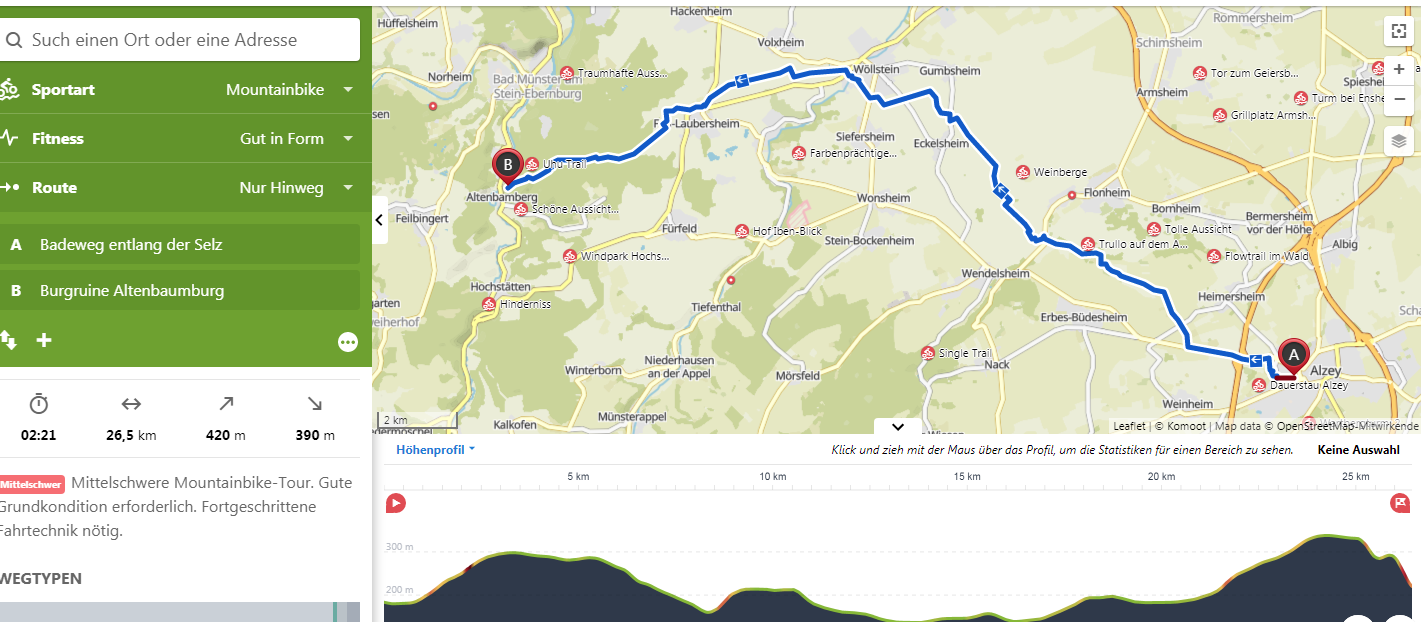Open the Fitness Gut in Form dropdown
The height and width of the screenshot is (622, 1421).
185,138
